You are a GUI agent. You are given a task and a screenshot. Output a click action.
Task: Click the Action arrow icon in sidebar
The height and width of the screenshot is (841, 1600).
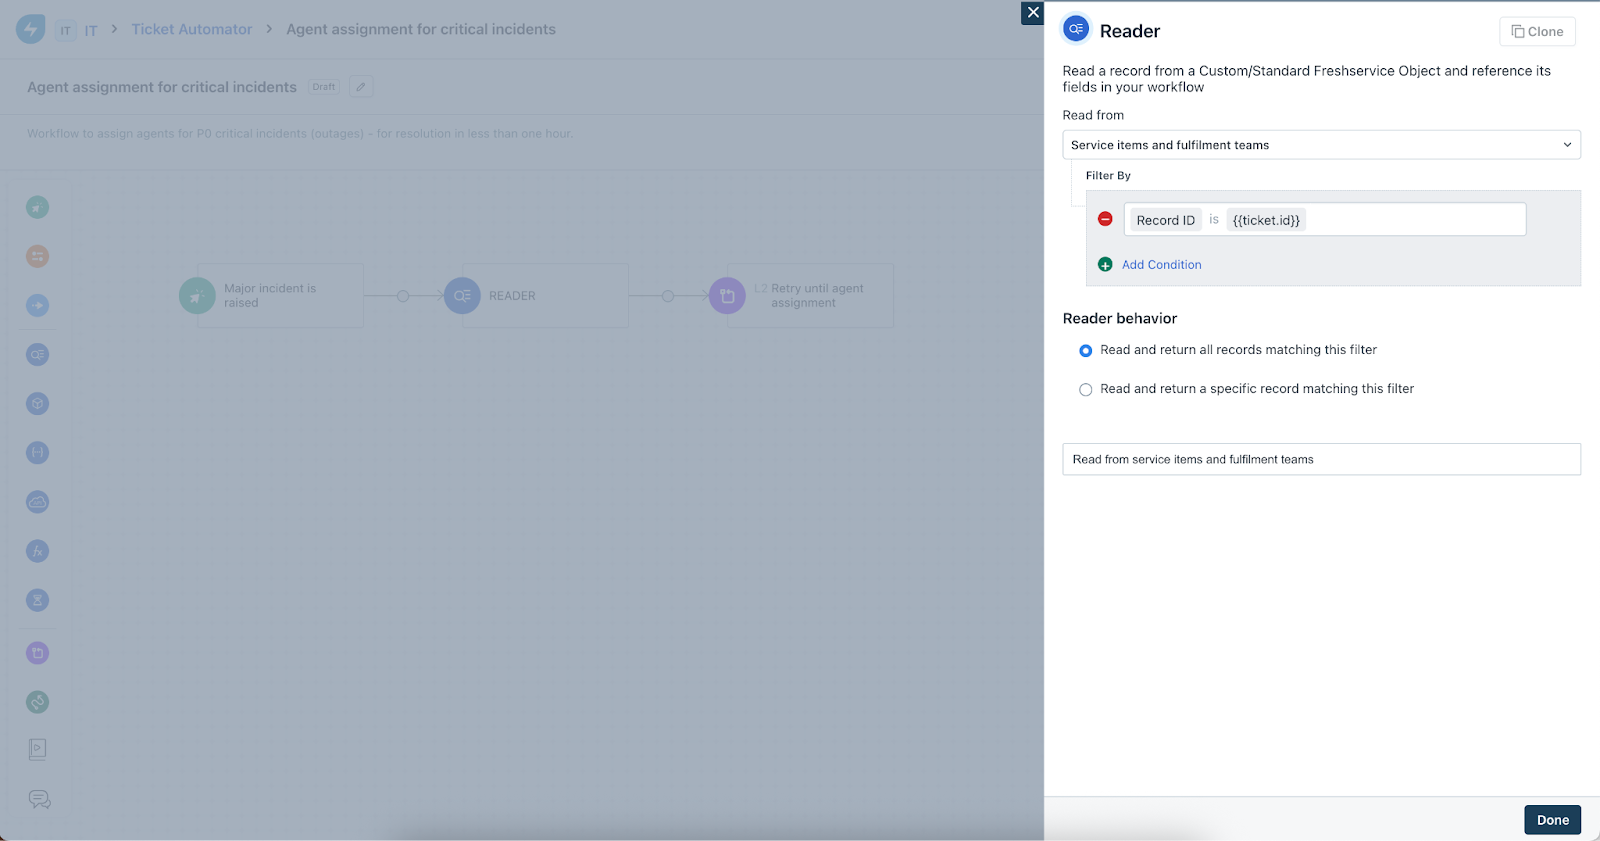[37, 305]
